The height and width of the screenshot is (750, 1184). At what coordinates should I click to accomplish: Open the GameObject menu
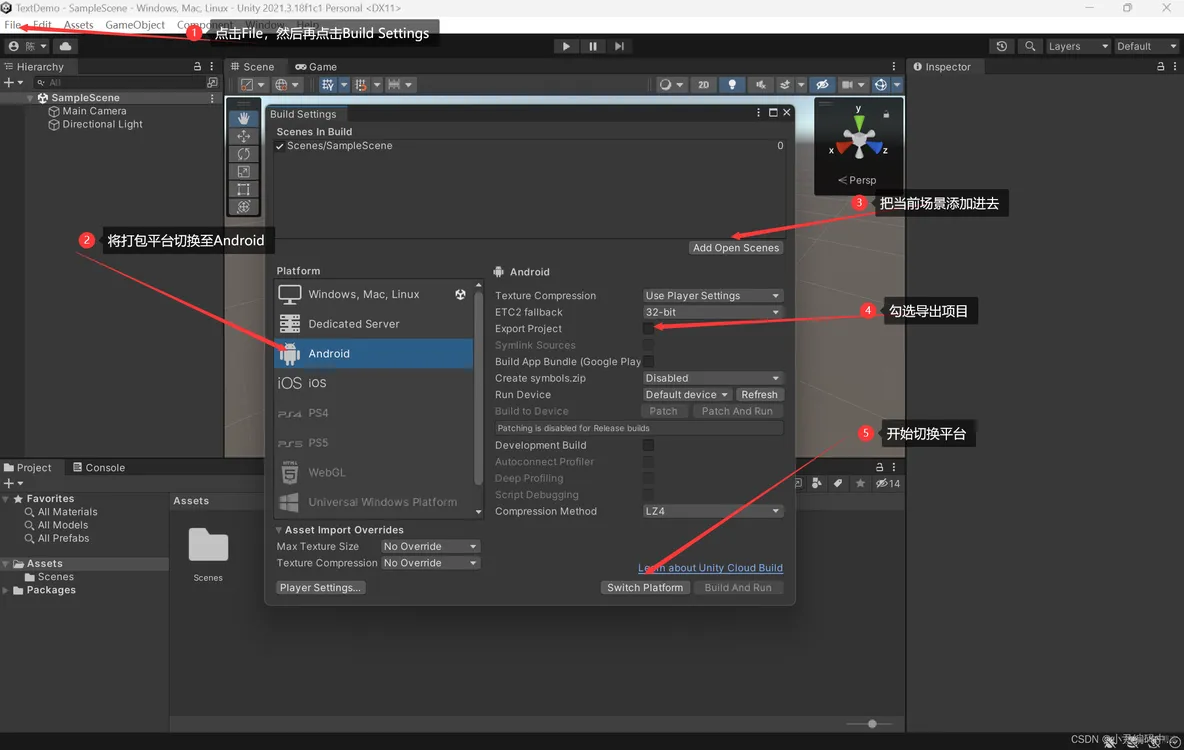tap(134, 25)
